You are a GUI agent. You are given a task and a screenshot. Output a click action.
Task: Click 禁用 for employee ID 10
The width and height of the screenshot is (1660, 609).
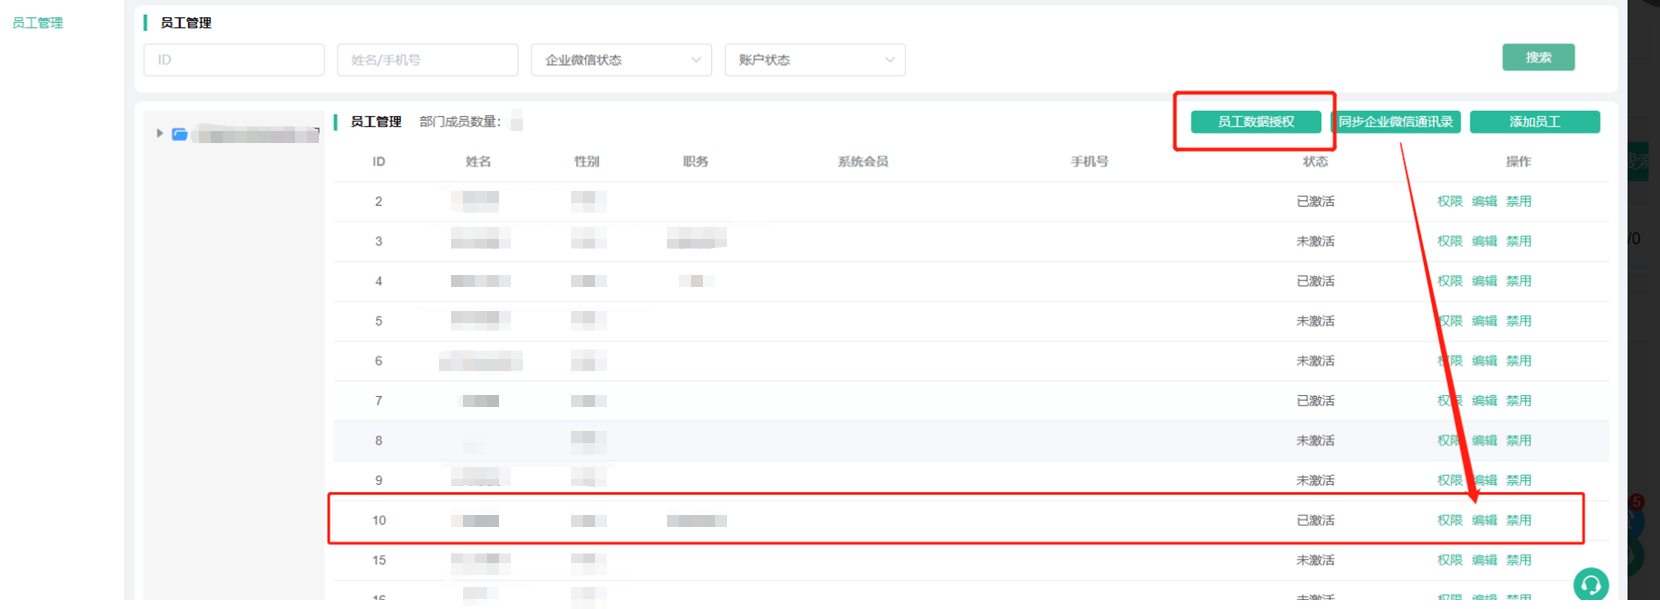click(1519, 521)
